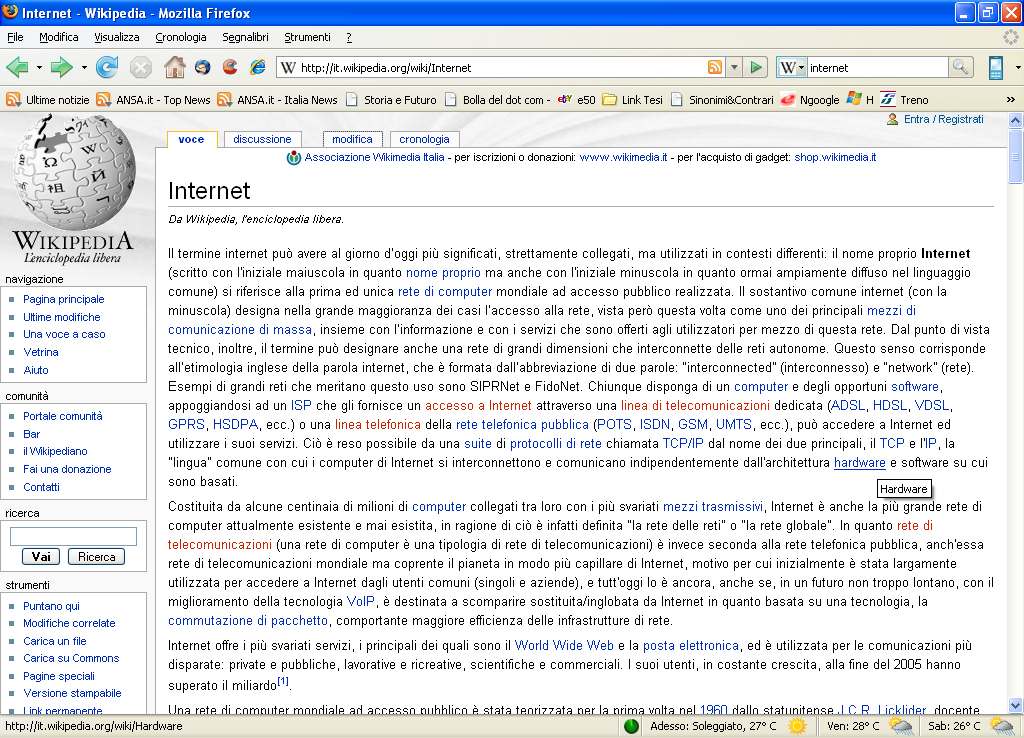Click the greyed Stop loading icon

click(140, 67)
